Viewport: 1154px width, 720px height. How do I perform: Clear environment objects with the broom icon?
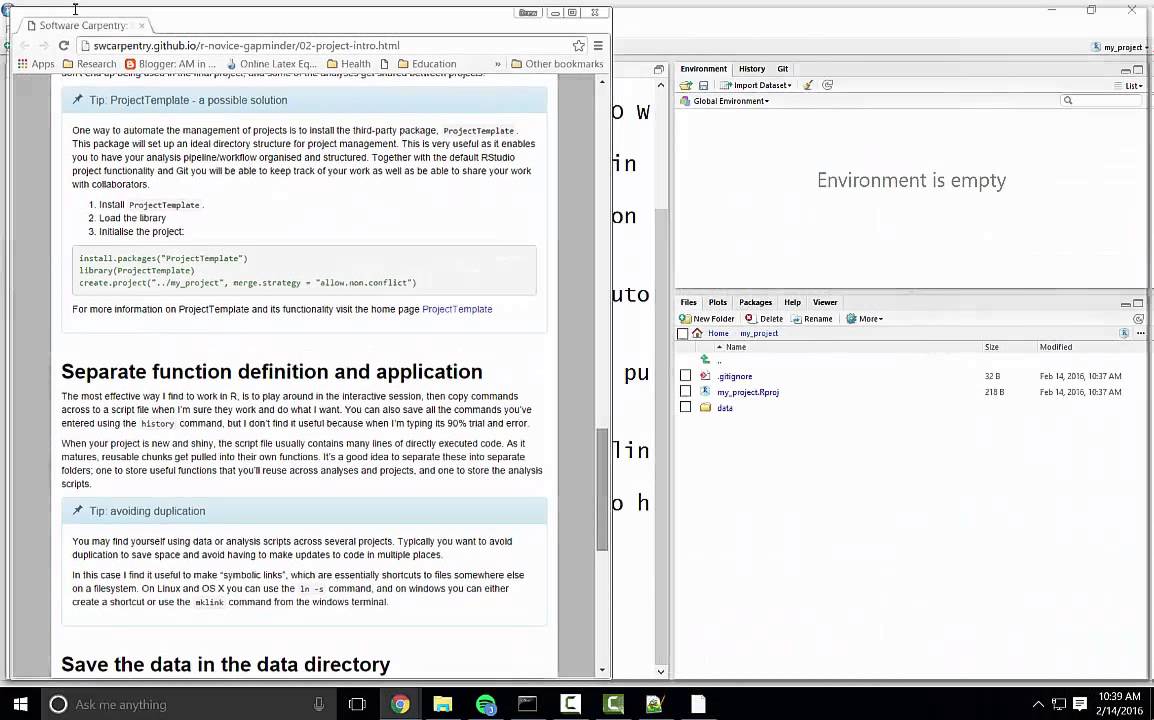tap(808, 85)
